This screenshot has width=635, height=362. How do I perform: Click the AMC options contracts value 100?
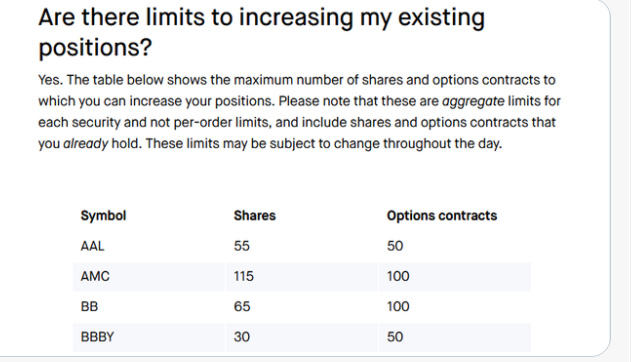tap(398, 276)
